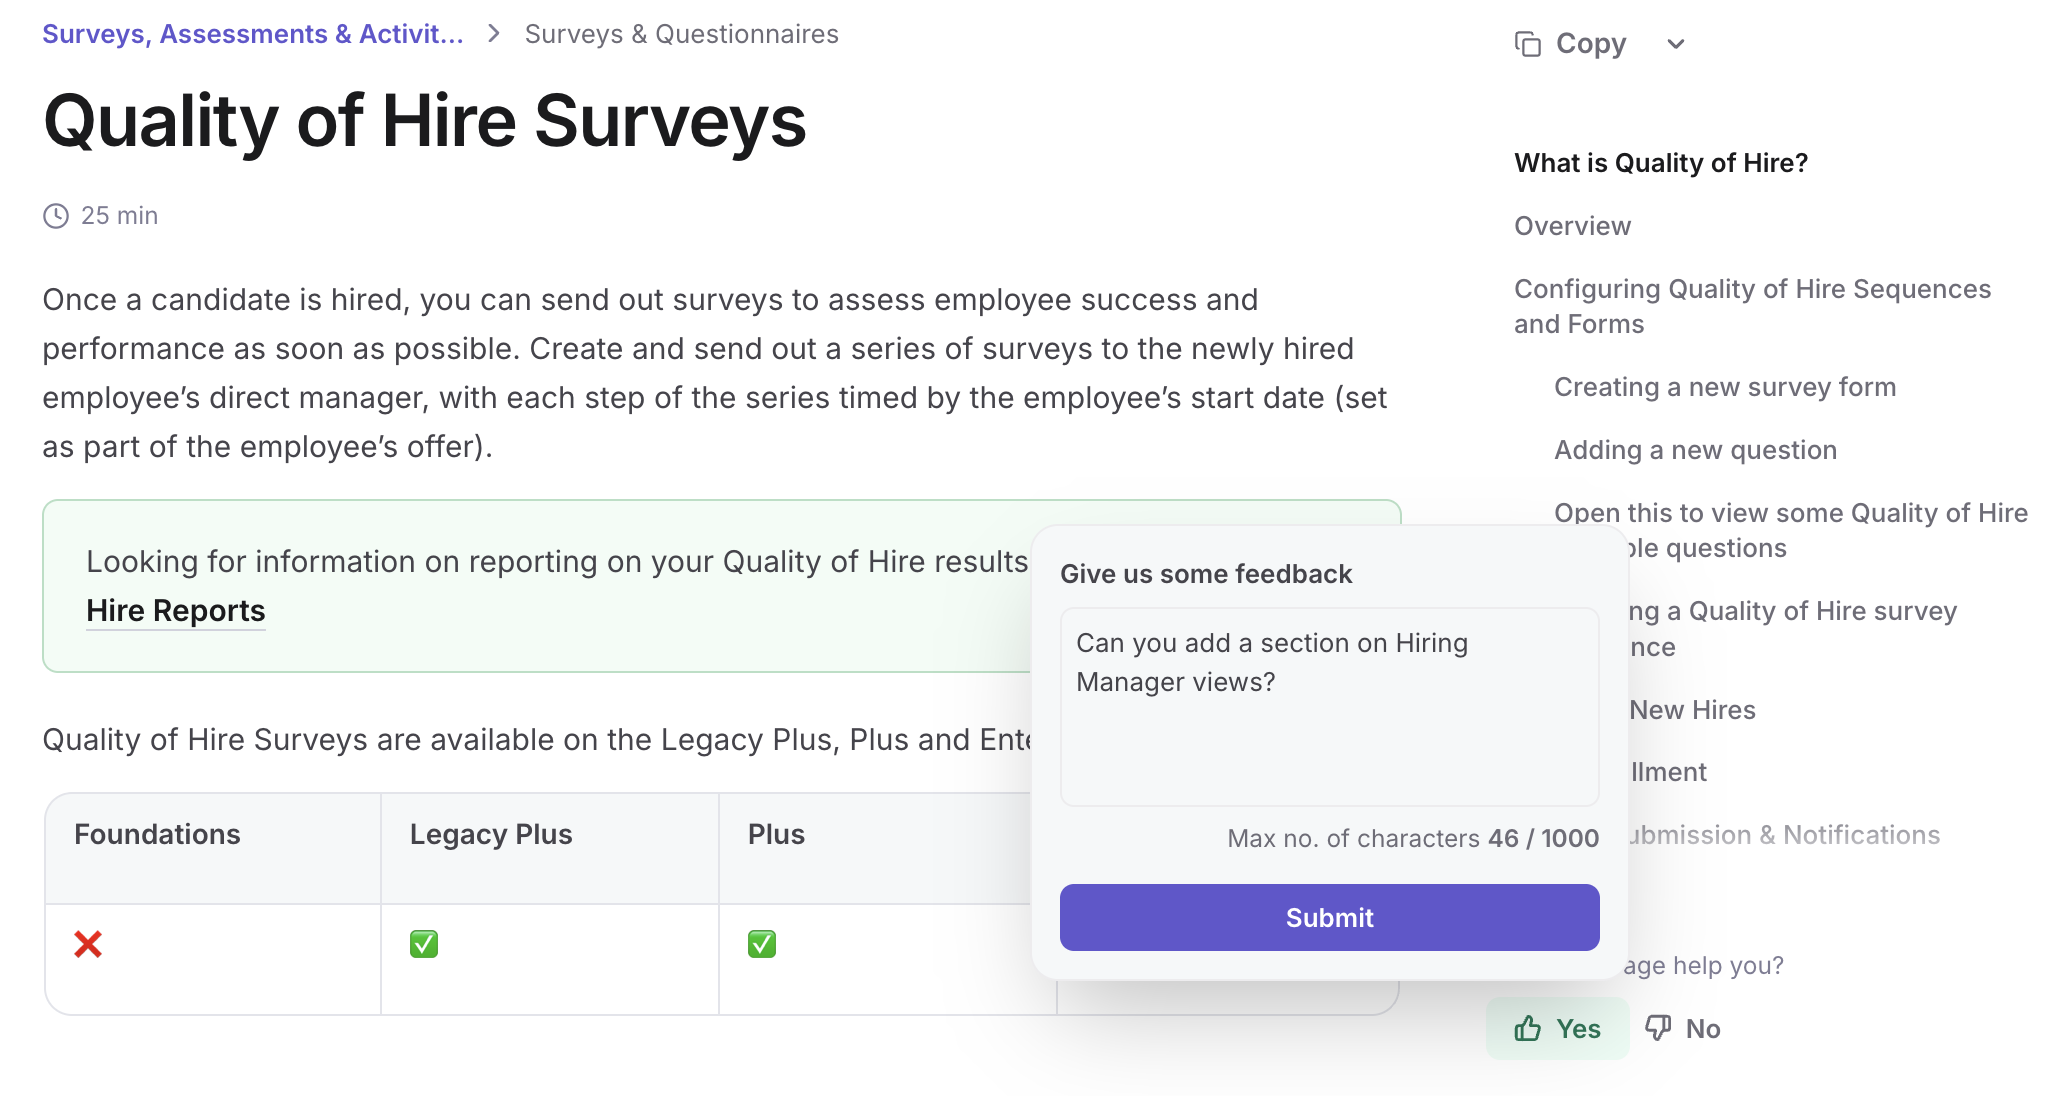Navigate to the Overview section
This screenshot has width=2050, height=1096.
pyautogui.click(x=1572, y=226)
